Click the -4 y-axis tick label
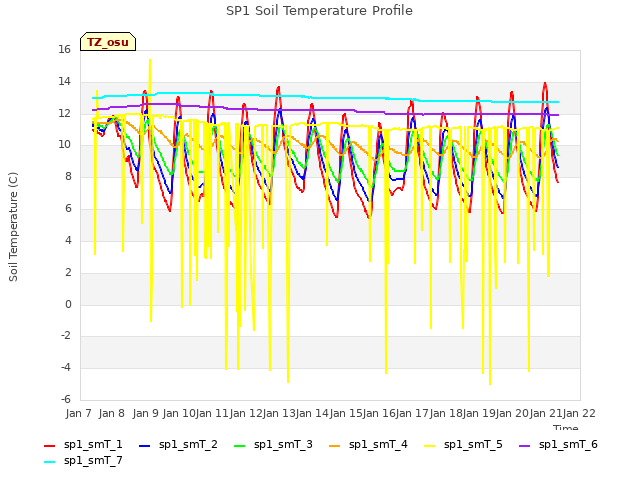This screenshot has height=480, width=640. [66, 368]
